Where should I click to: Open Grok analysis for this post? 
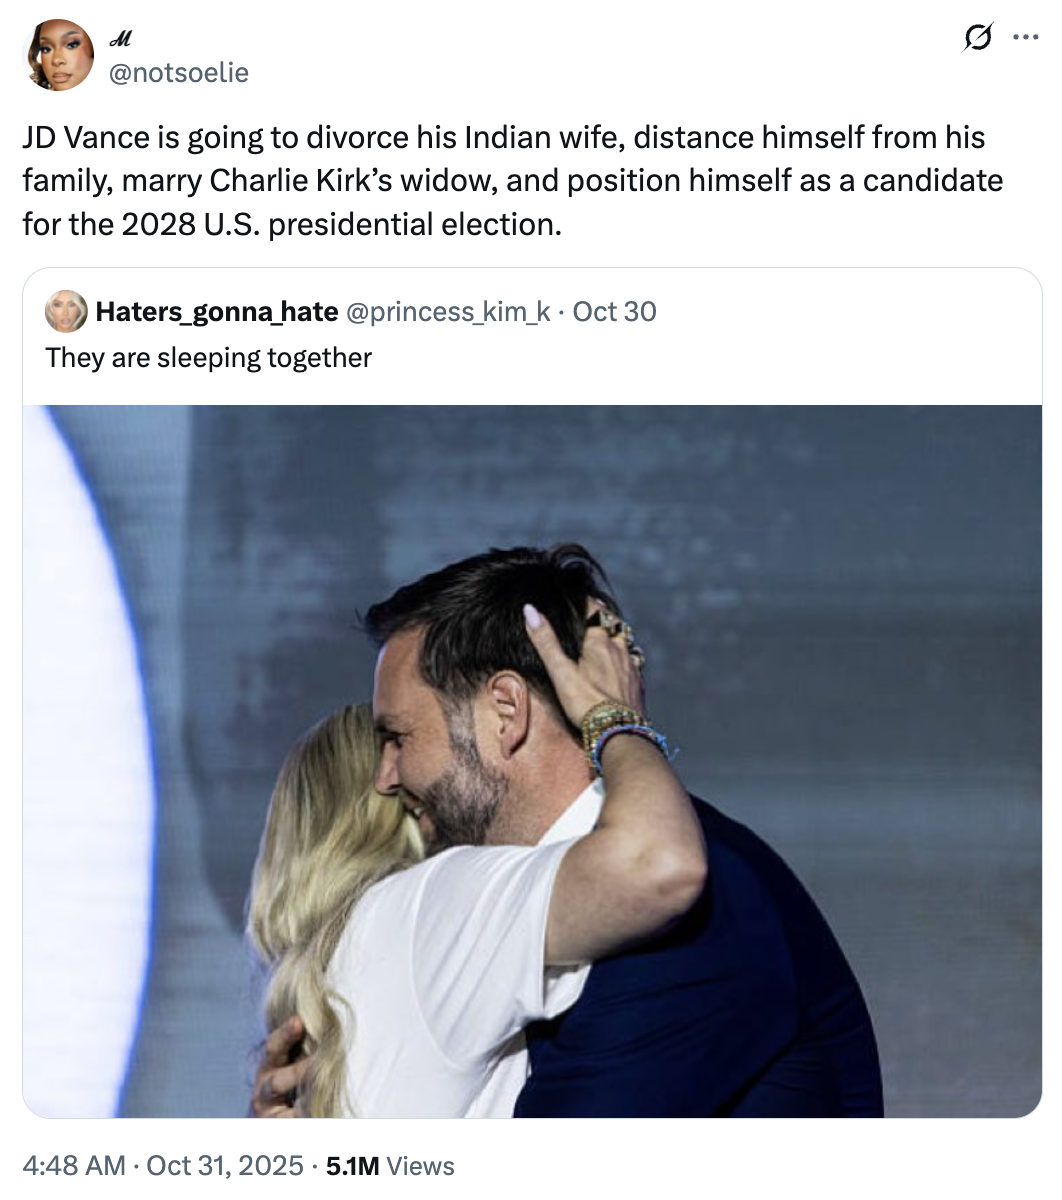coord(977,37)
